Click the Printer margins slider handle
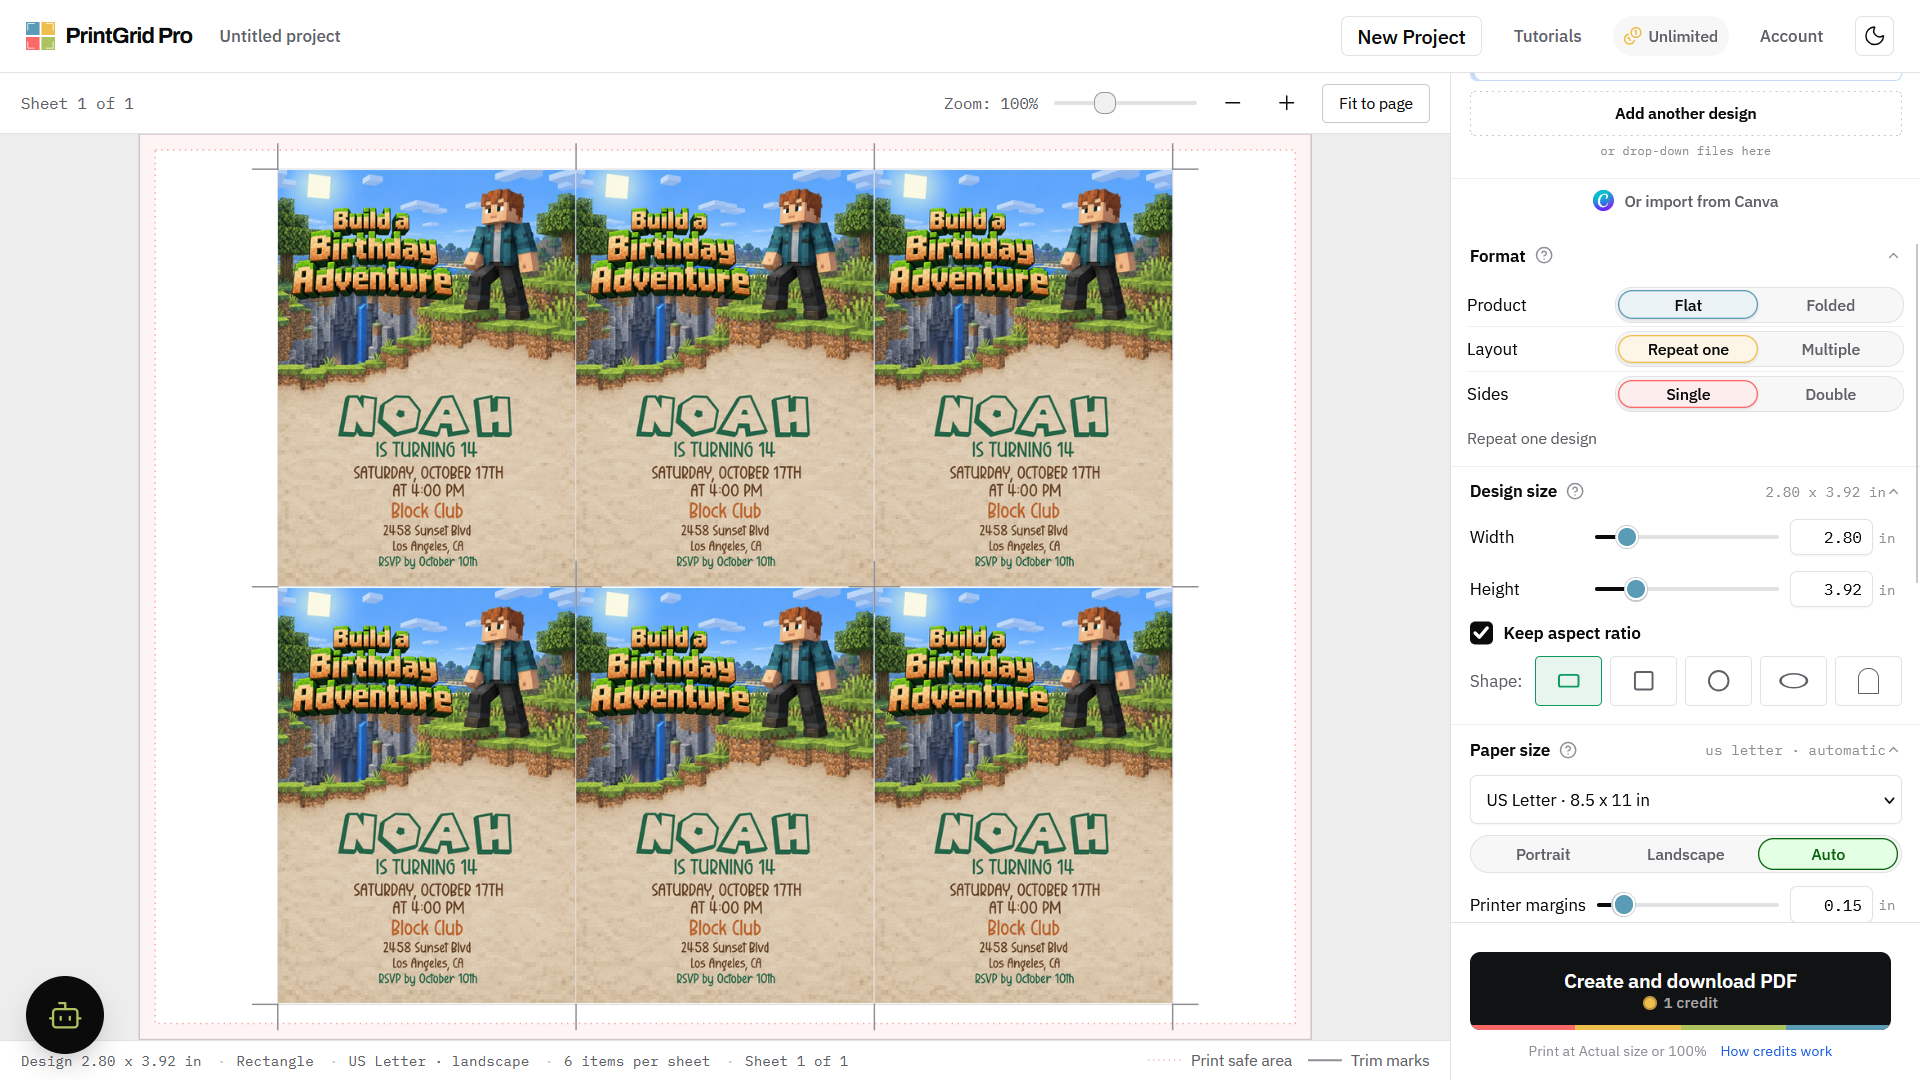This screenshot has width=1920, height=1080. (x=1623, y=905)
